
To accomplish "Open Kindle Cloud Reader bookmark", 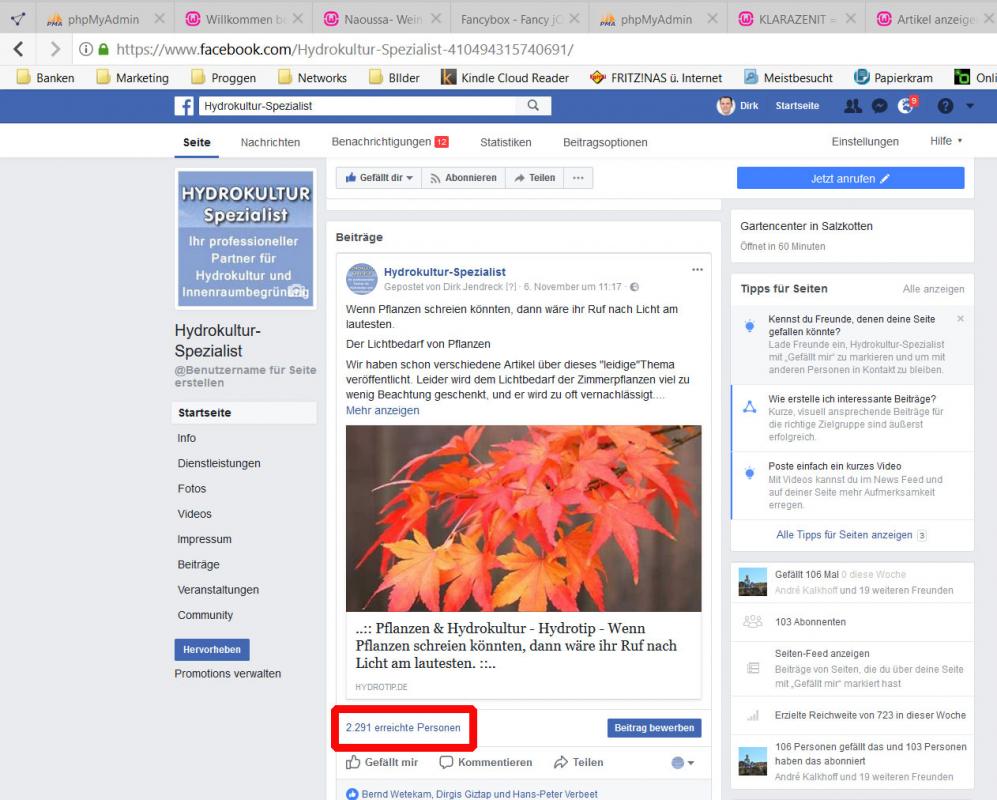I will click(x=505, y=78).
